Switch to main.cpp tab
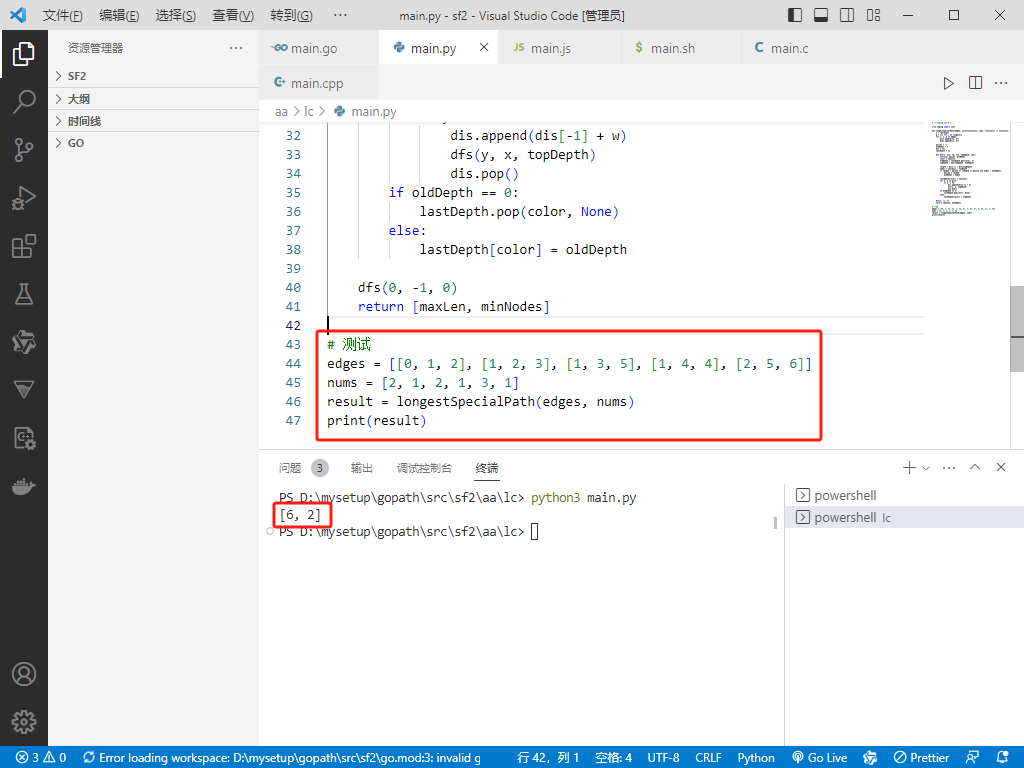This screenshot has width=1024, height=768. coord(319,83)
